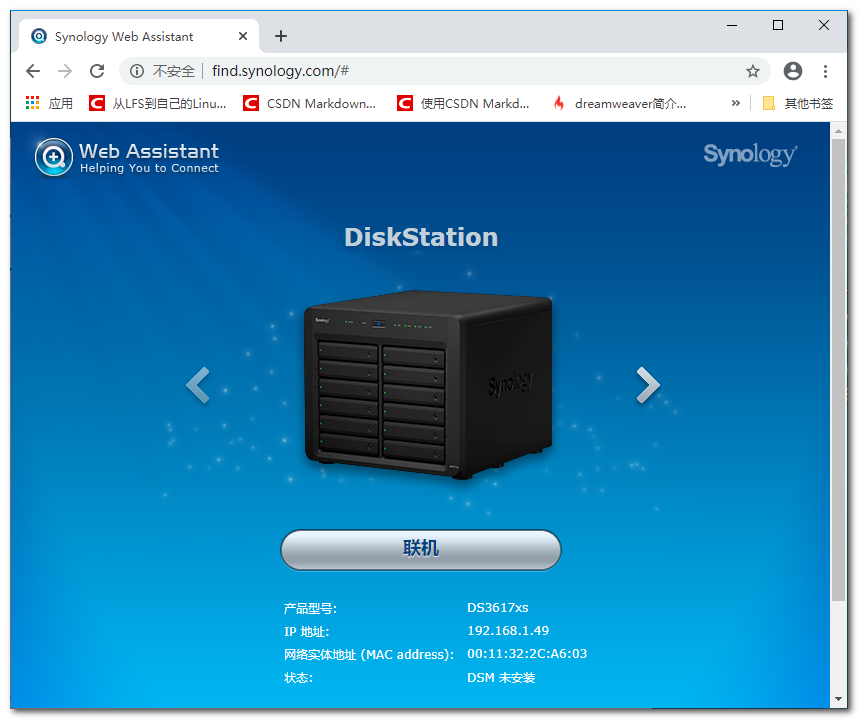
Task: Open the 使用CSDN Markd... bookmark
Action: 463,103
